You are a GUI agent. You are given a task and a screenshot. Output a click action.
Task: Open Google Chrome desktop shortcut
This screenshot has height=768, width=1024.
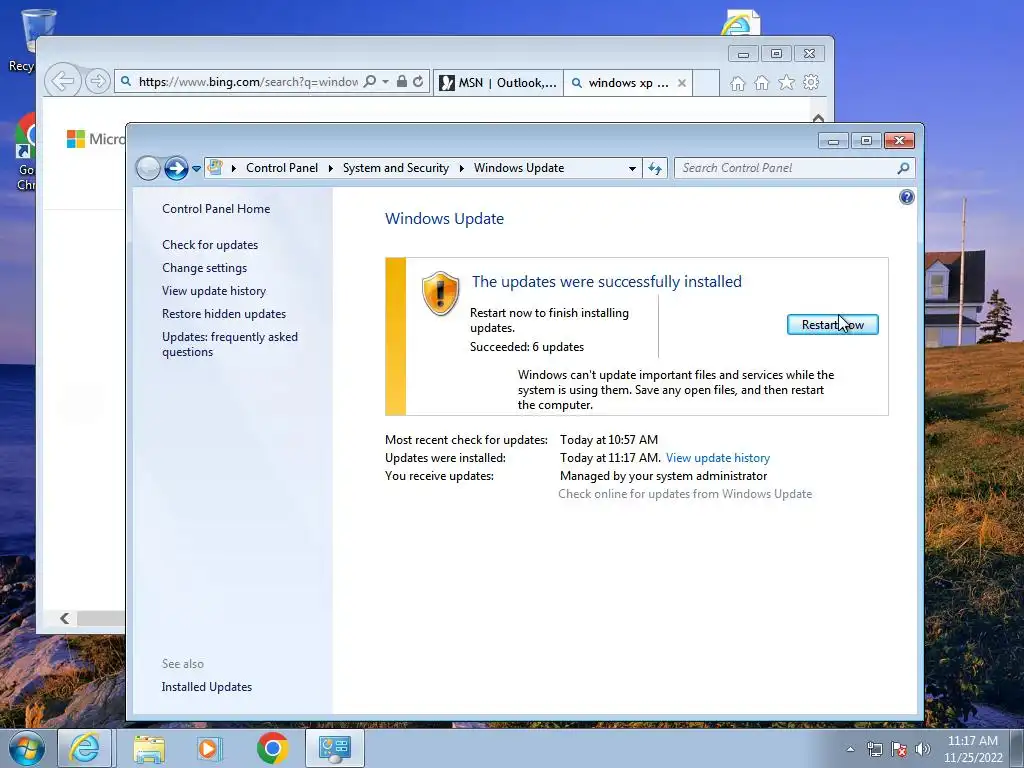26,152
